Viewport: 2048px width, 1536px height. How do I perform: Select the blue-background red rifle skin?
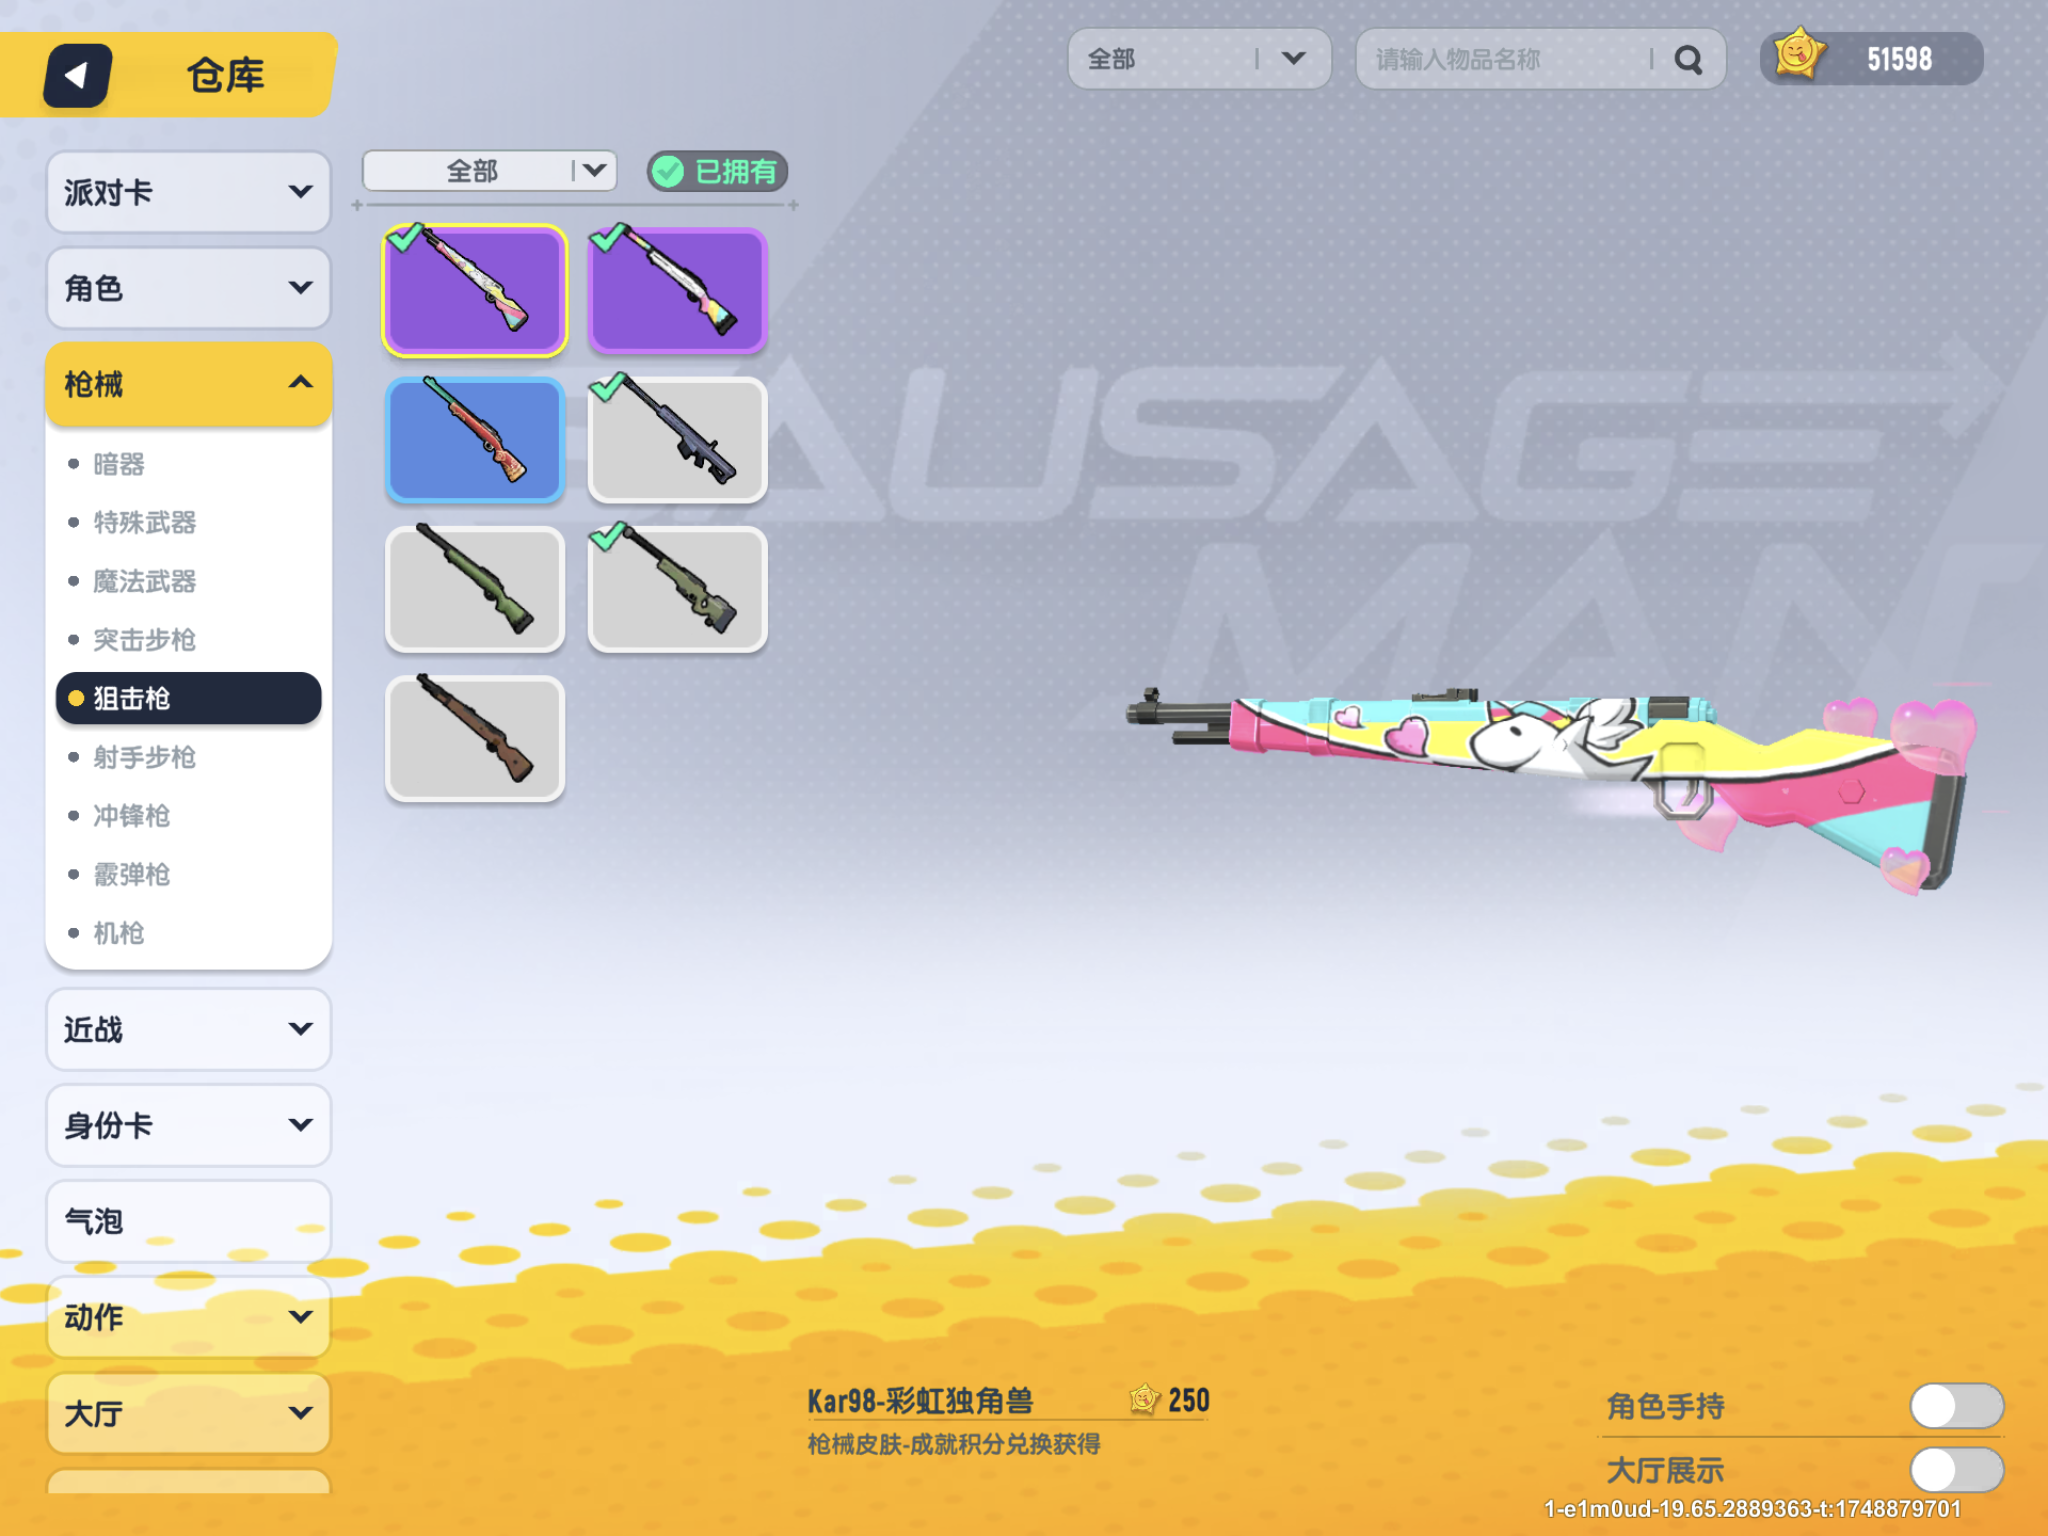(x=475, y=440)
